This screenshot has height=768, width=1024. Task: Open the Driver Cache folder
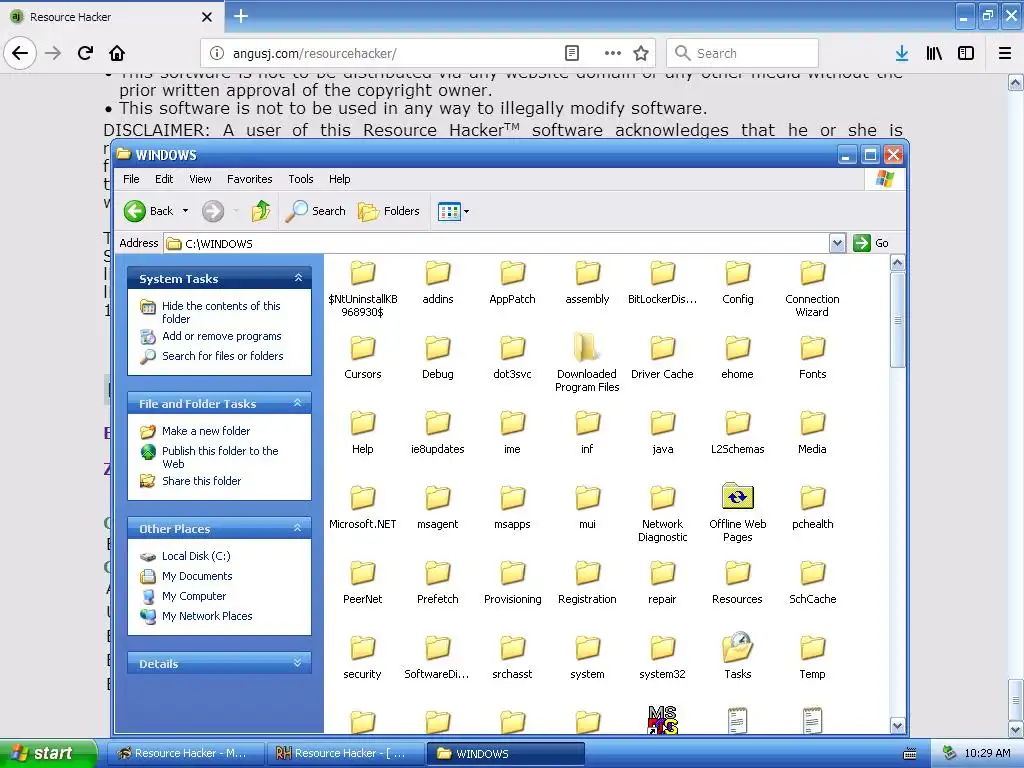pos(662,357)
